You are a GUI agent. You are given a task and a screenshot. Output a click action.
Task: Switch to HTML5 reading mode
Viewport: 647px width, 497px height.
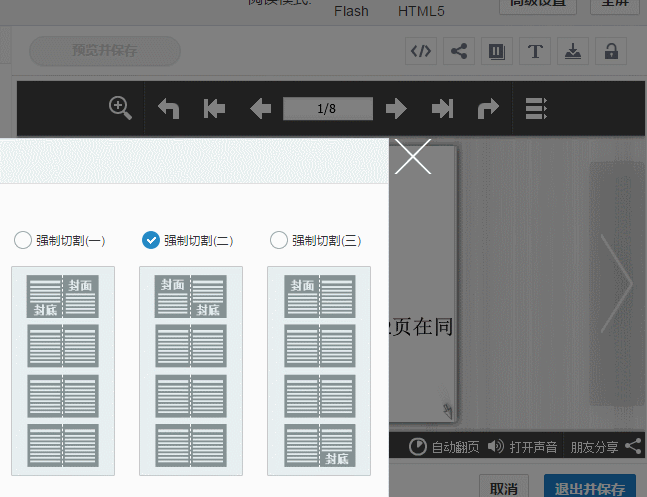click(x=421, y=11)
